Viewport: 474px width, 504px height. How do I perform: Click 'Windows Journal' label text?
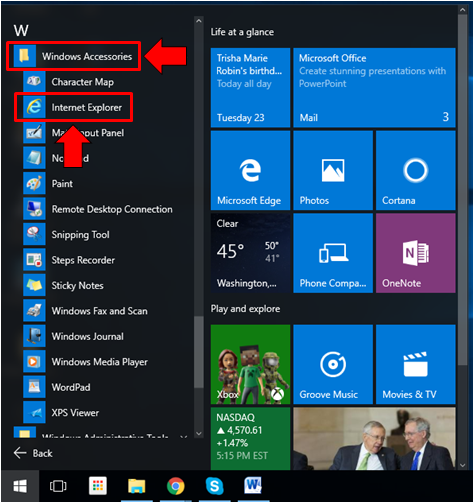[87, 336]
